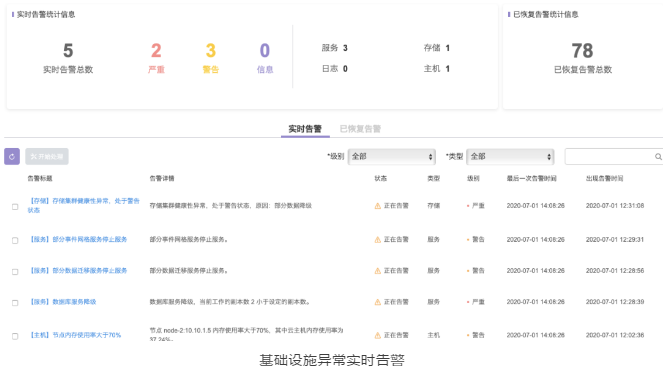
Task: Open alert link 【服务】部分事件网格服务停止服务
Action: coord(77,240)
